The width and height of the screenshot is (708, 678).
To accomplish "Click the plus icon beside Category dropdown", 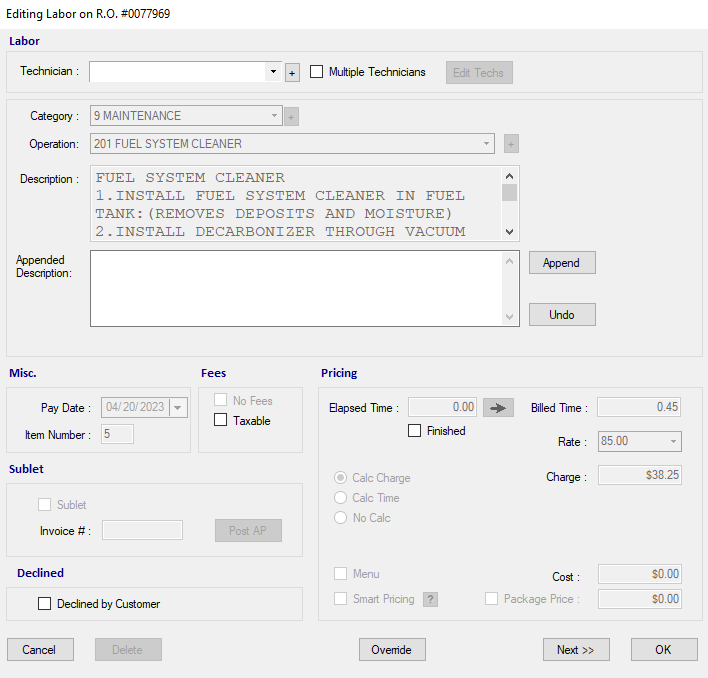I will (x=291, y=116).
